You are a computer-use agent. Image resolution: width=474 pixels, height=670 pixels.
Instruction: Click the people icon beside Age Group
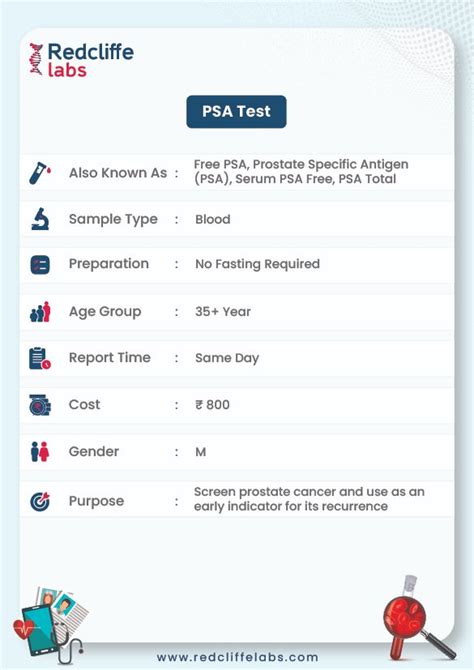[x=40, y=311]
